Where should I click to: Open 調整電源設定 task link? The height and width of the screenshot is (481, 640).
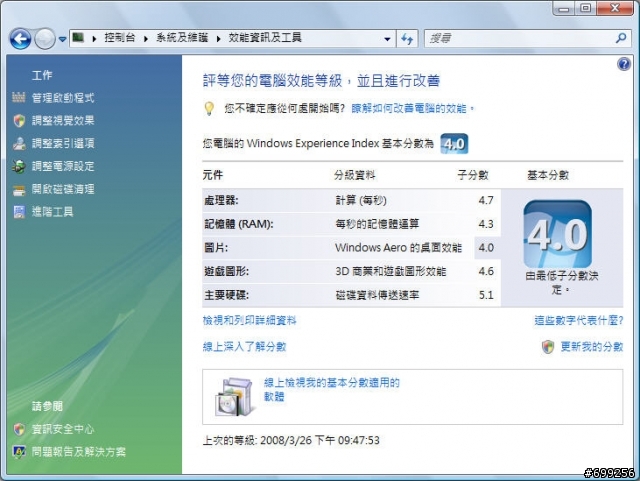pos(63,166)
